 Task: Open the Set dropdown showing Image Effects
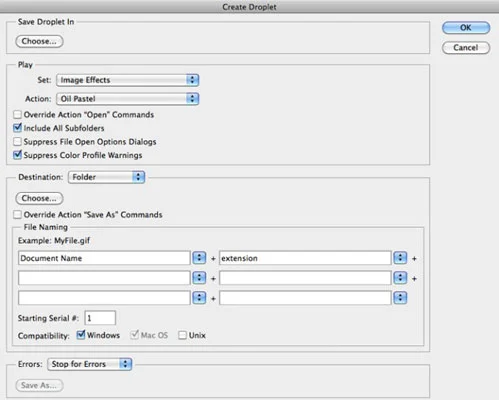128,80
